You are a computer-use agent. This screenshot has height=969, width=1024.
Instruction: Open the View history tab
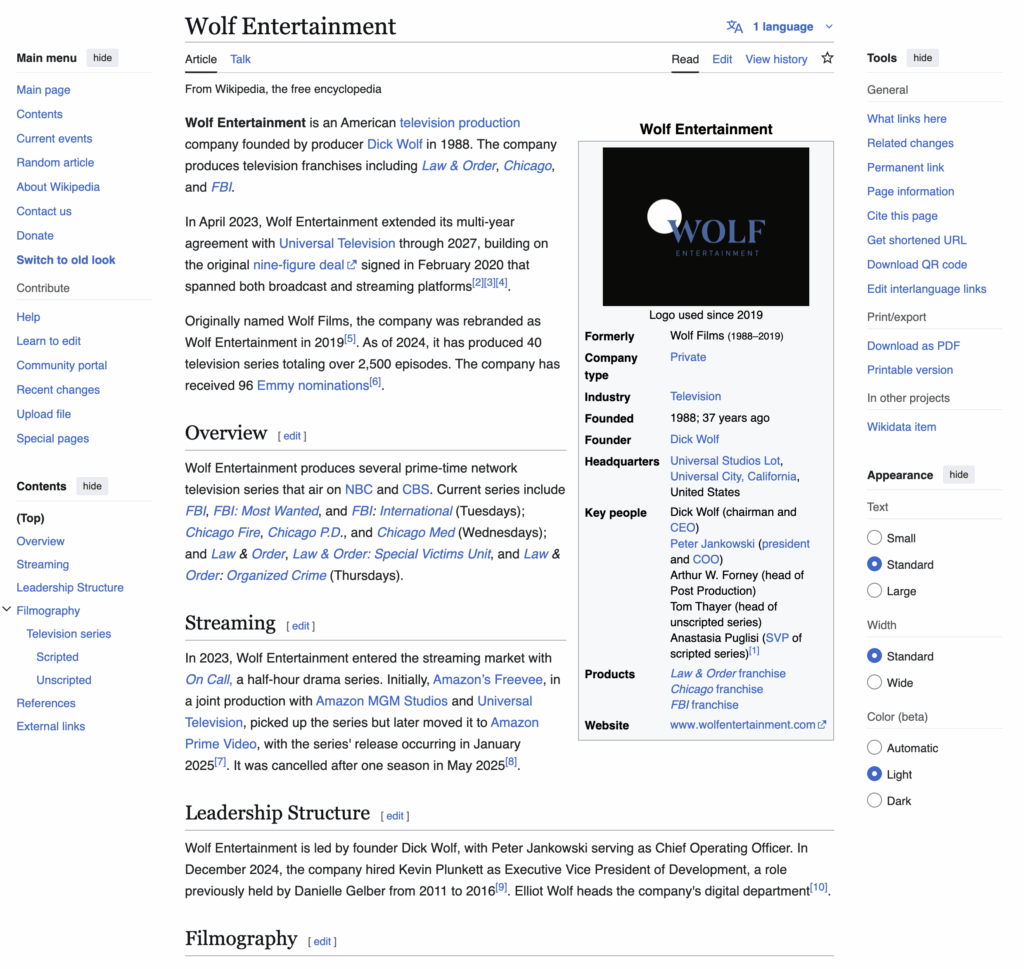[776, 59]
